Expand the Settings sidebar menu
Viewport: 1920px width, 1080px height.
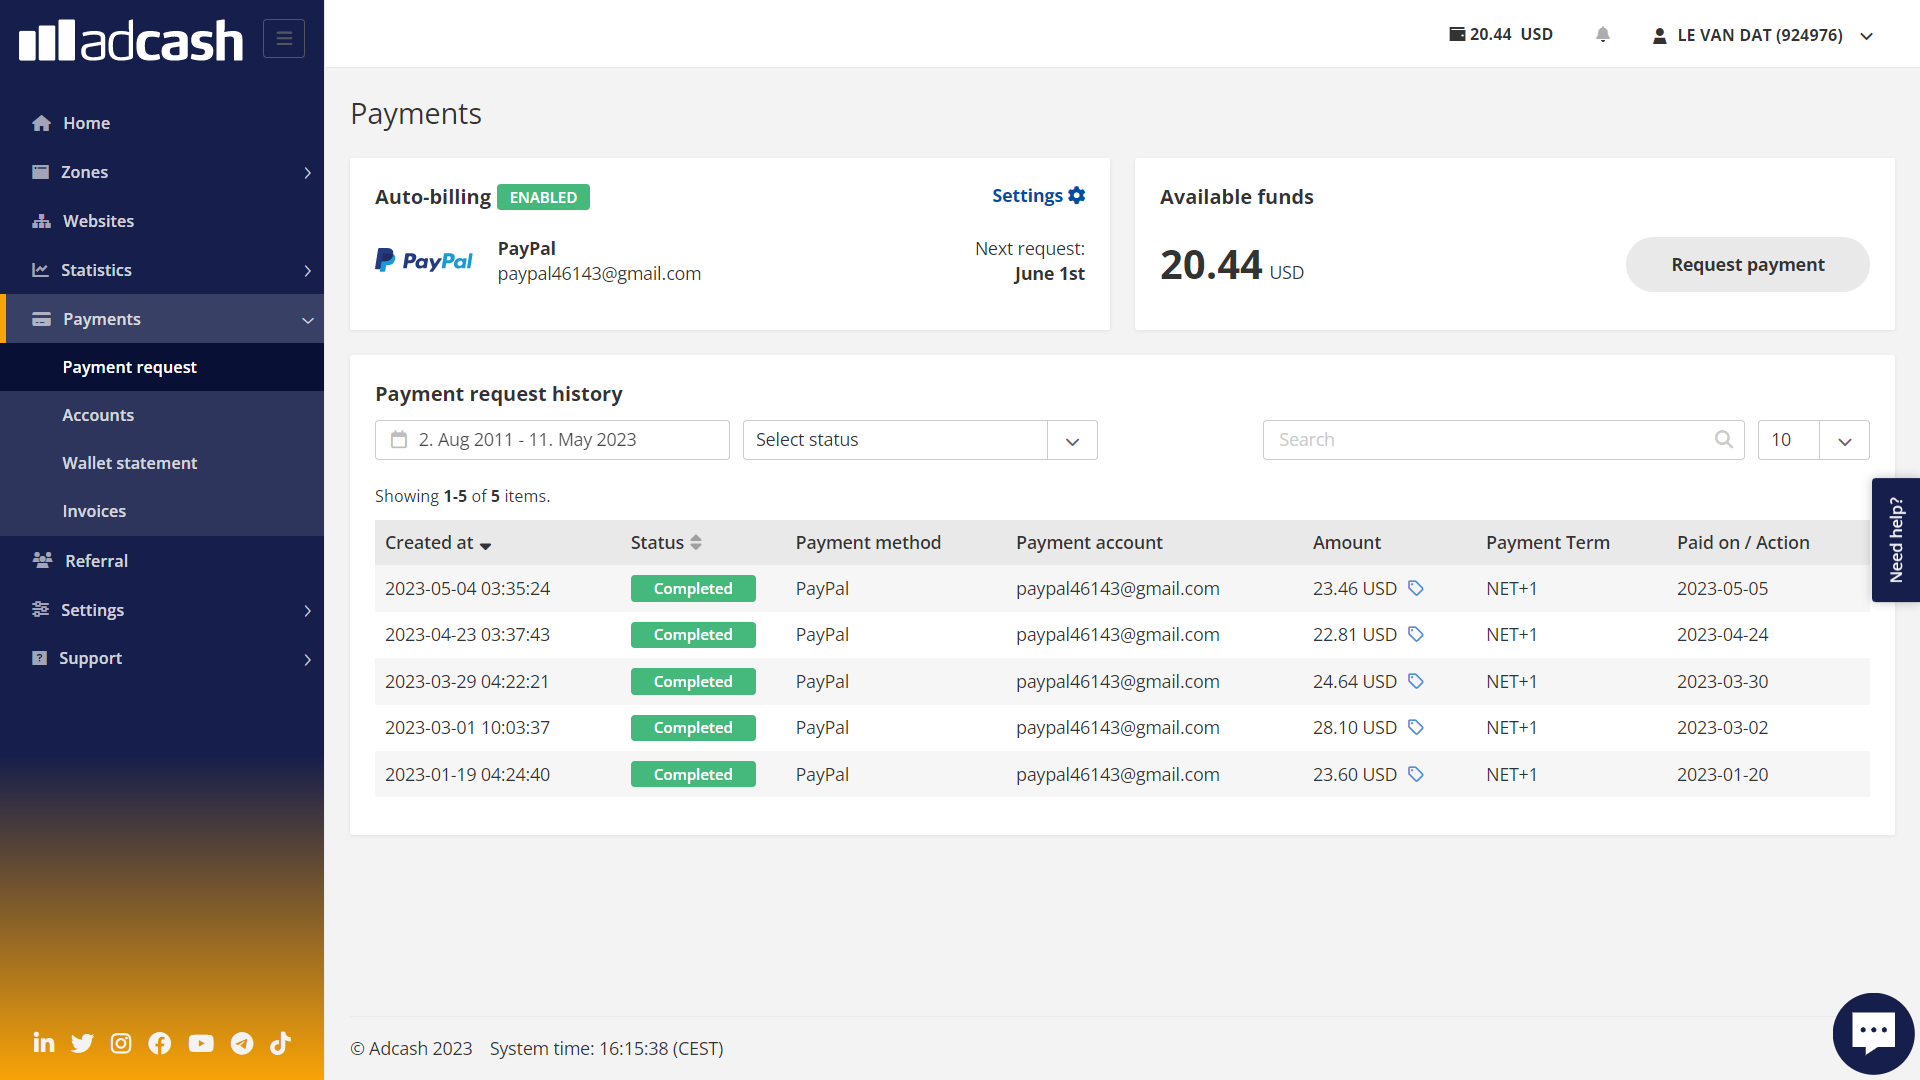[162, 610]
